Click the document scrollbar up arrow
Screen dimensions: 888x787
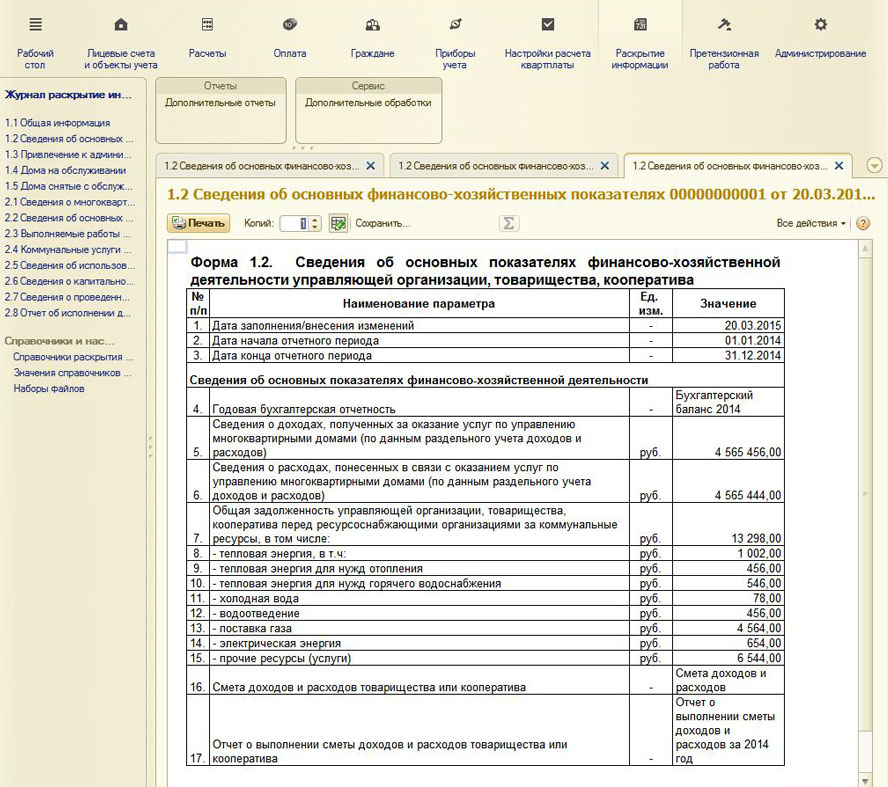tap(865, 249)
